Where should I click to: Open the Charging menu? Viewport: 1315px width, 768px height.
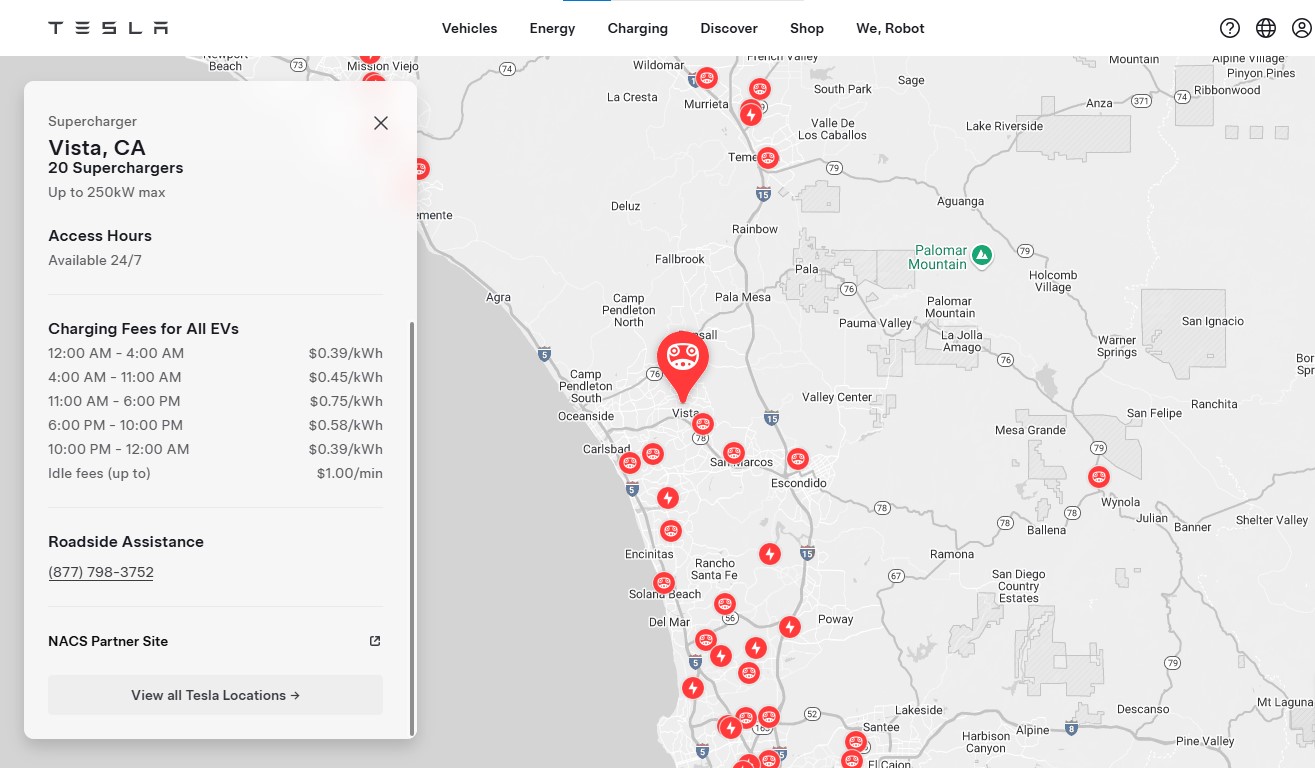pos(637,28)
